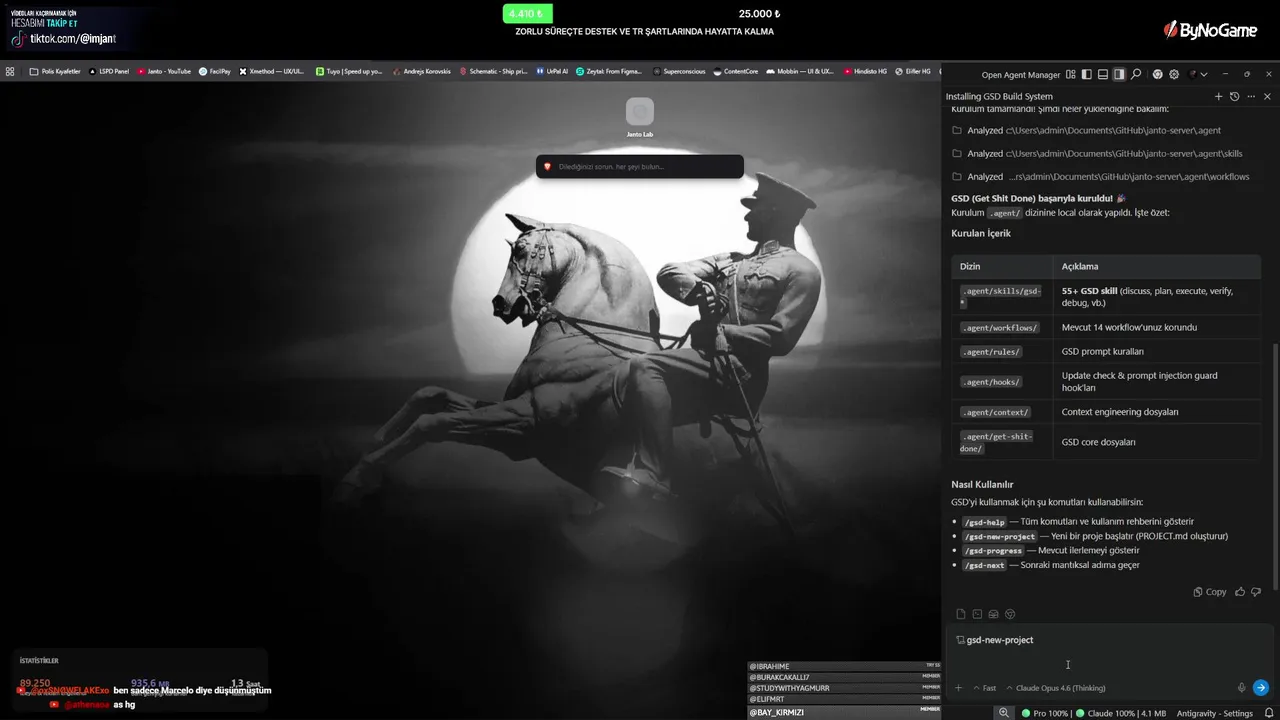Click Pro 100% status bar entry
The width and height of the screenshot is (1280, 720).
click(1045, 713)
